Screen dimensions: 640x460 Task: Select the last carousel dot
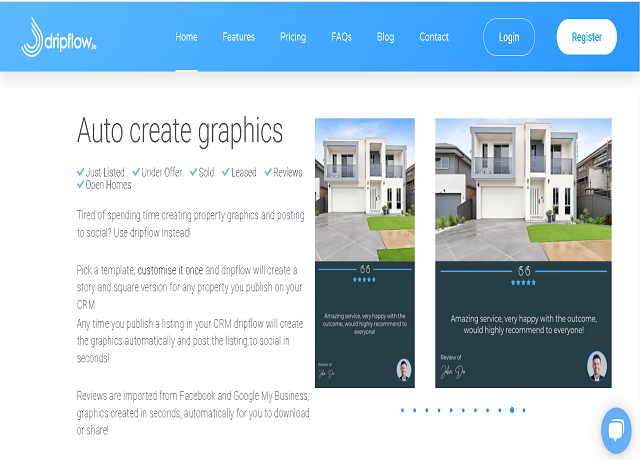tap(524, 410)
